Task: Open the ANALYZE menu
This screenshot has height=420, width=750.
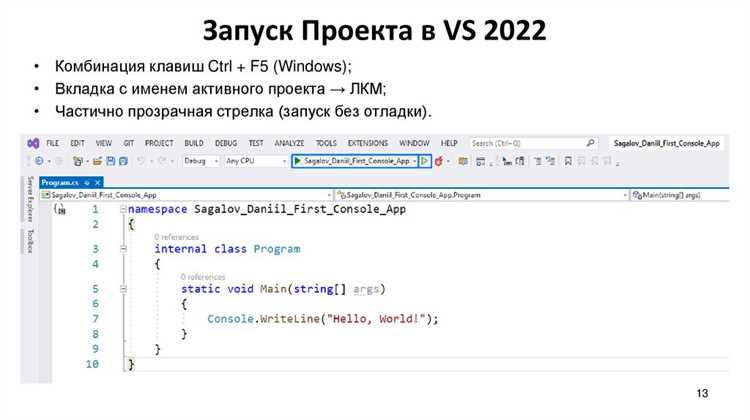Action: [x=289, y=143]
